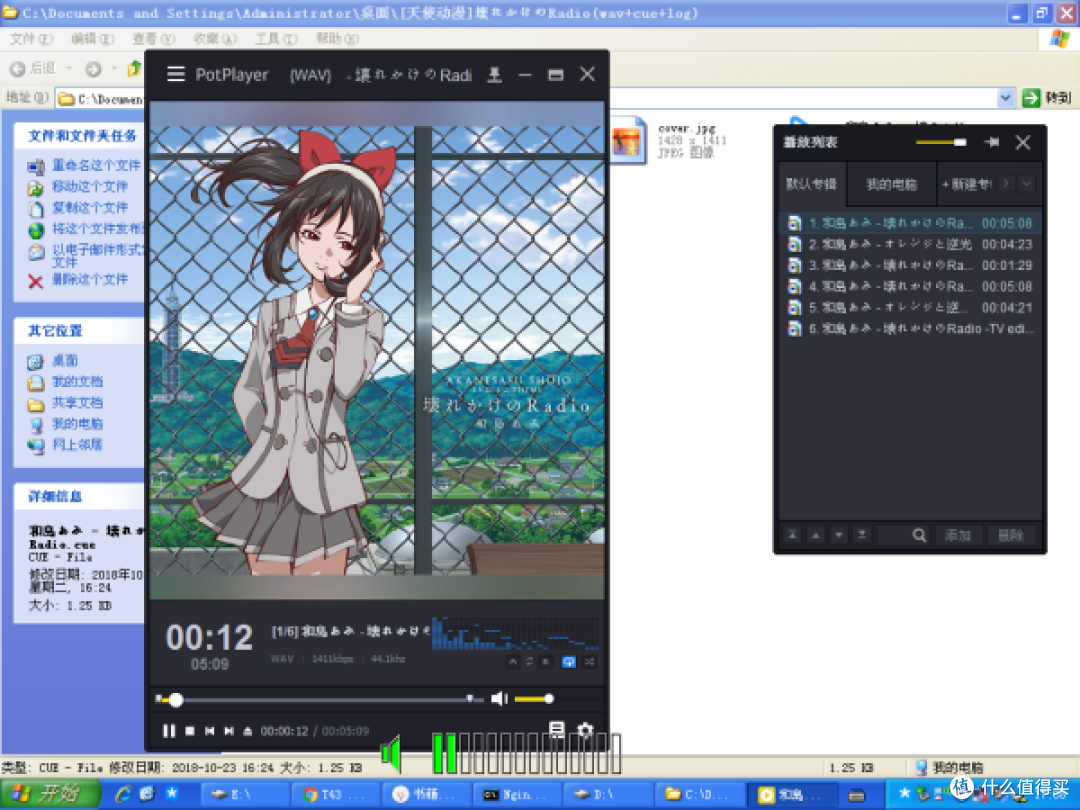This screenshot has height=810, width=1080.
Task: Pause playback in PotPlayer
Action: [169, 731]
